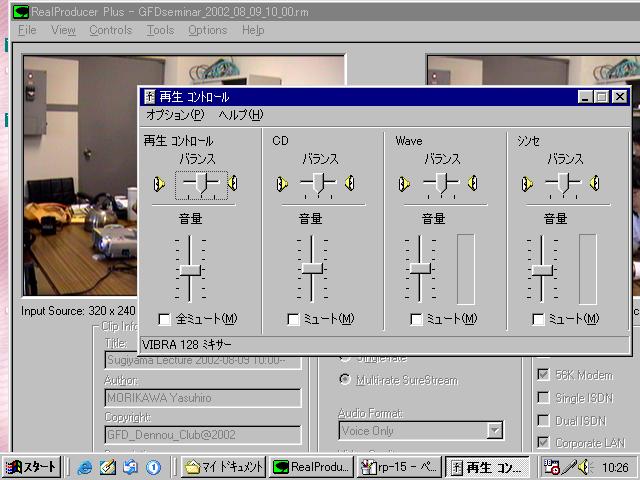Click the blue round quick launch icon
Image resolution: width=640 pixels, height=480 pixels.
pyautogui.click(x=153, y=467)
